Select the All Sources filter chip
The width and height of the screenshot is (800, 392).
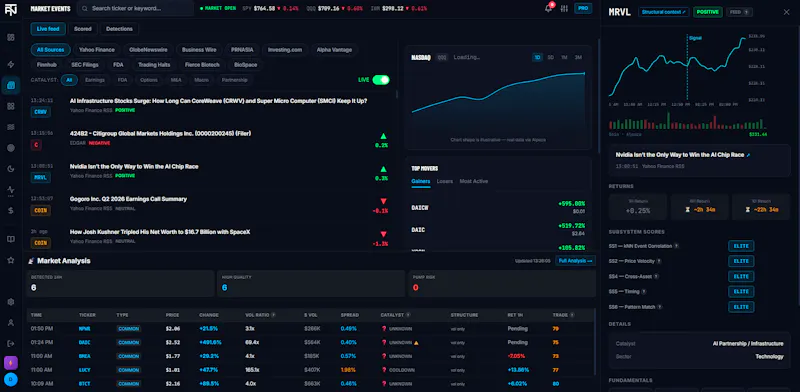pos(51,50)
